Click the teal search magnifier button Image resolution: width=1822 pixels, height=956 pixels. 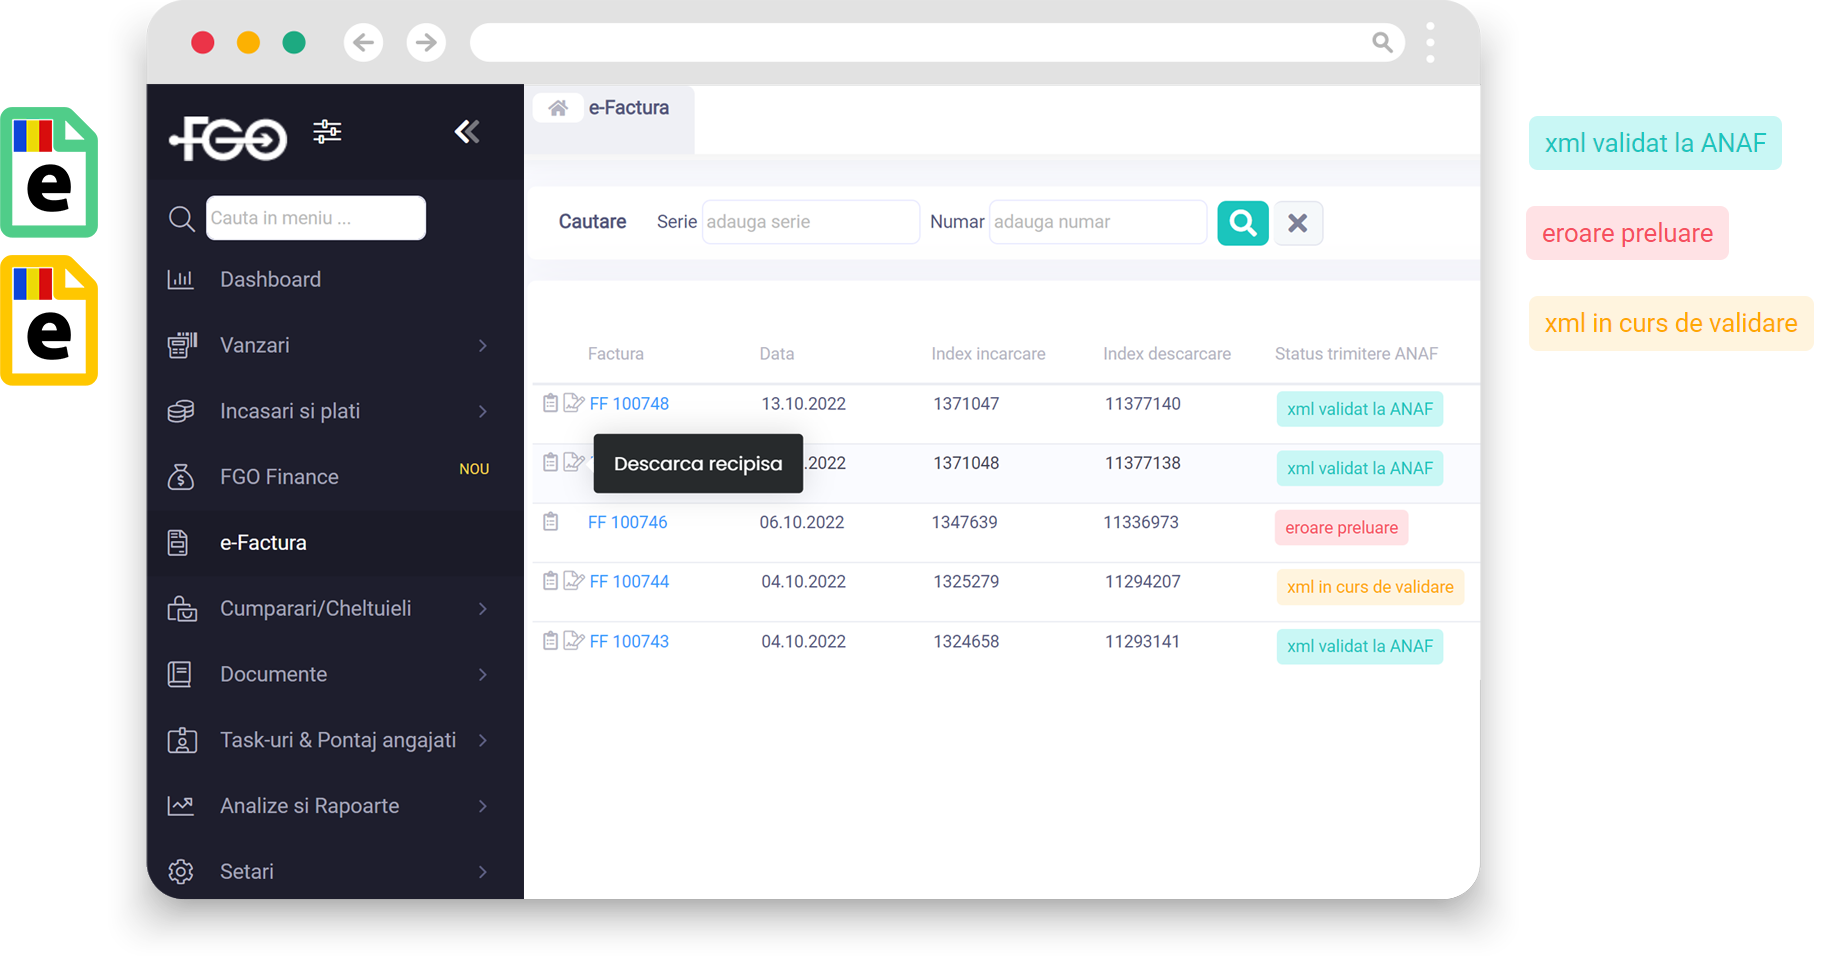[x=1242, y=223]
